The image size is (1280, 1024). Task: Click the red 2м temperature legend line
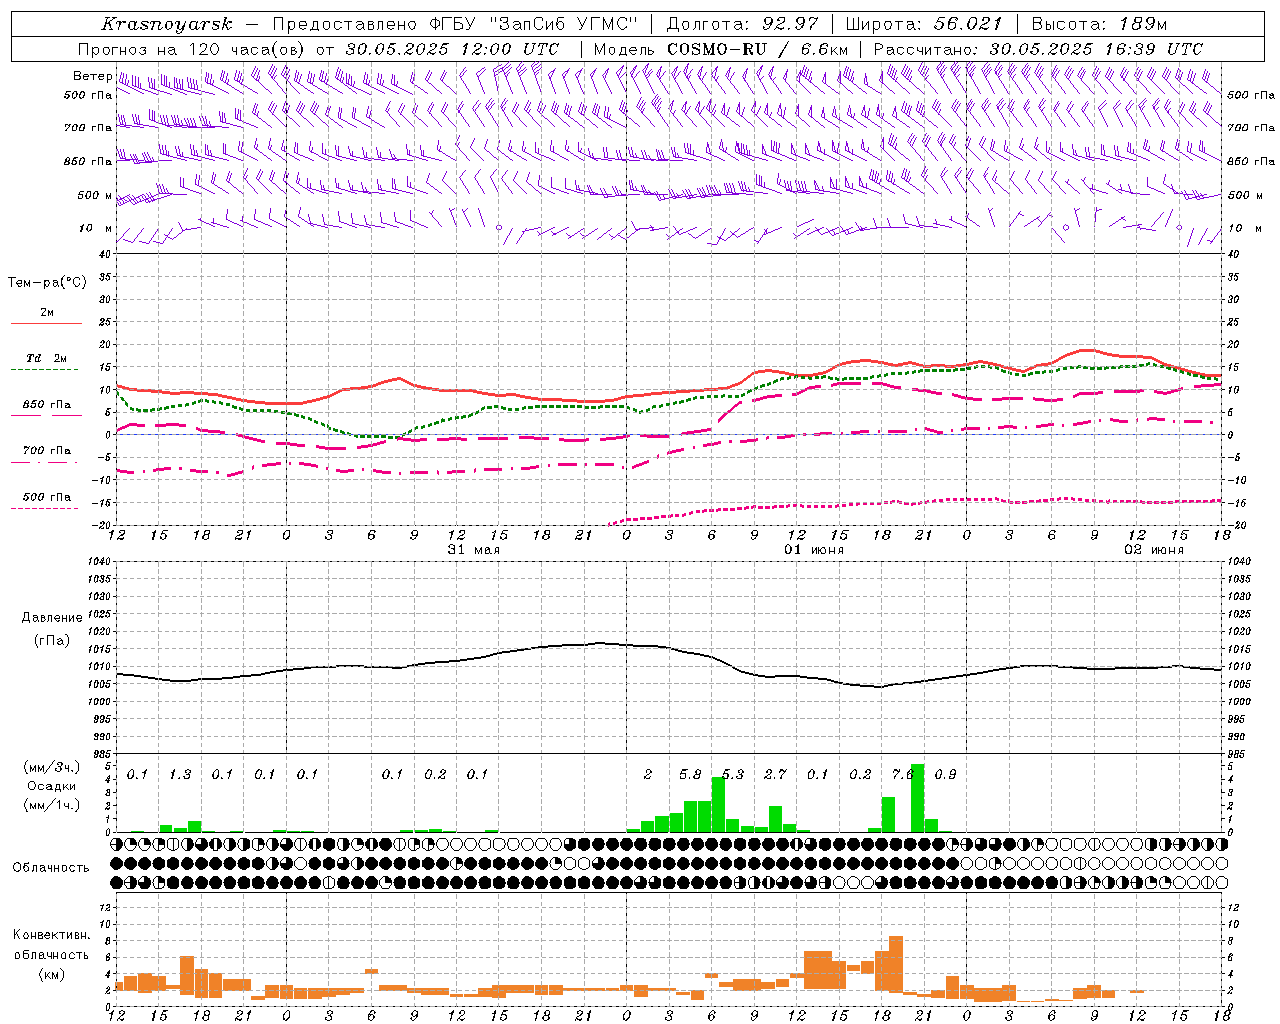(x=46, y=323)
